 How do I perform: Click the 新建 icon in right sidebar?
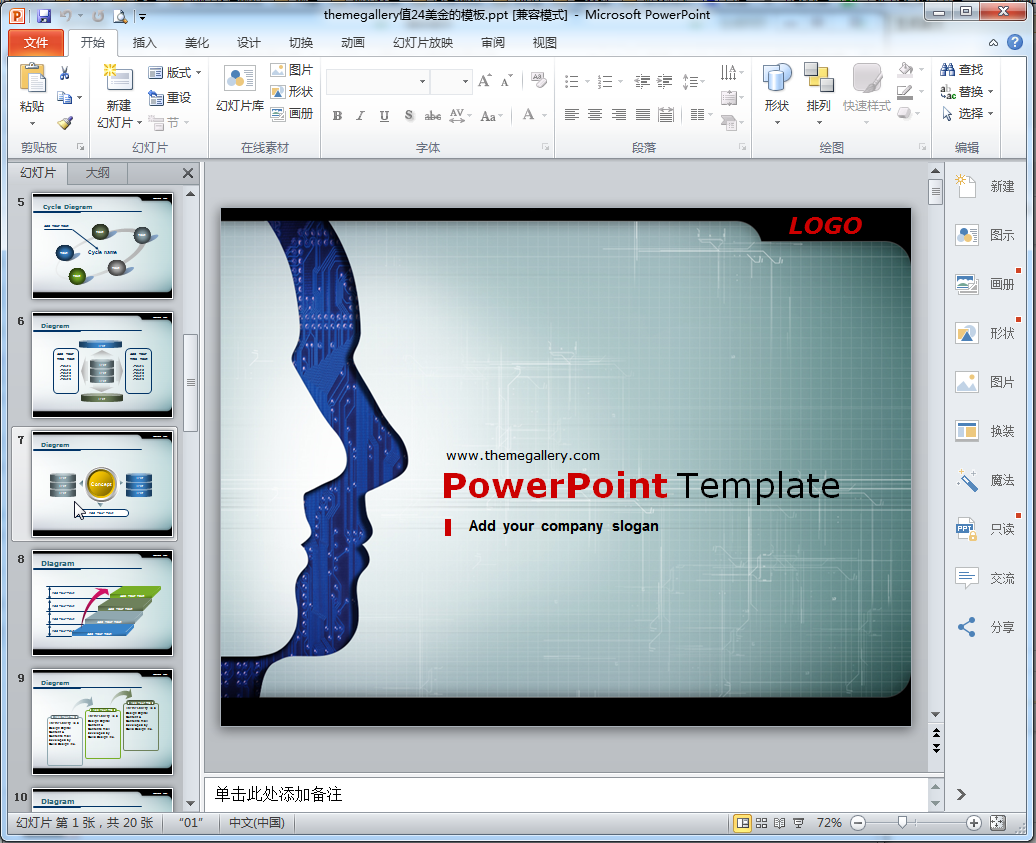coord(966,186)
